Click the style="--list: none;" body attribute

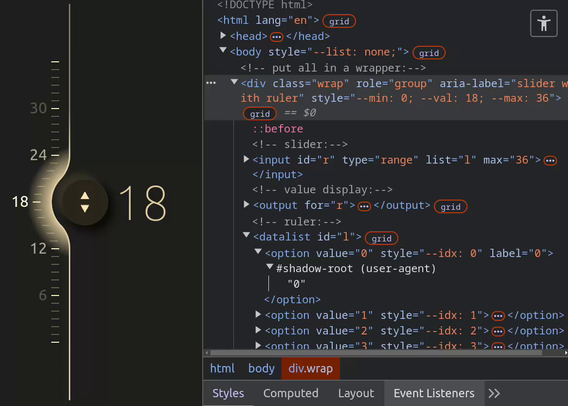click(x=335, y=52)
